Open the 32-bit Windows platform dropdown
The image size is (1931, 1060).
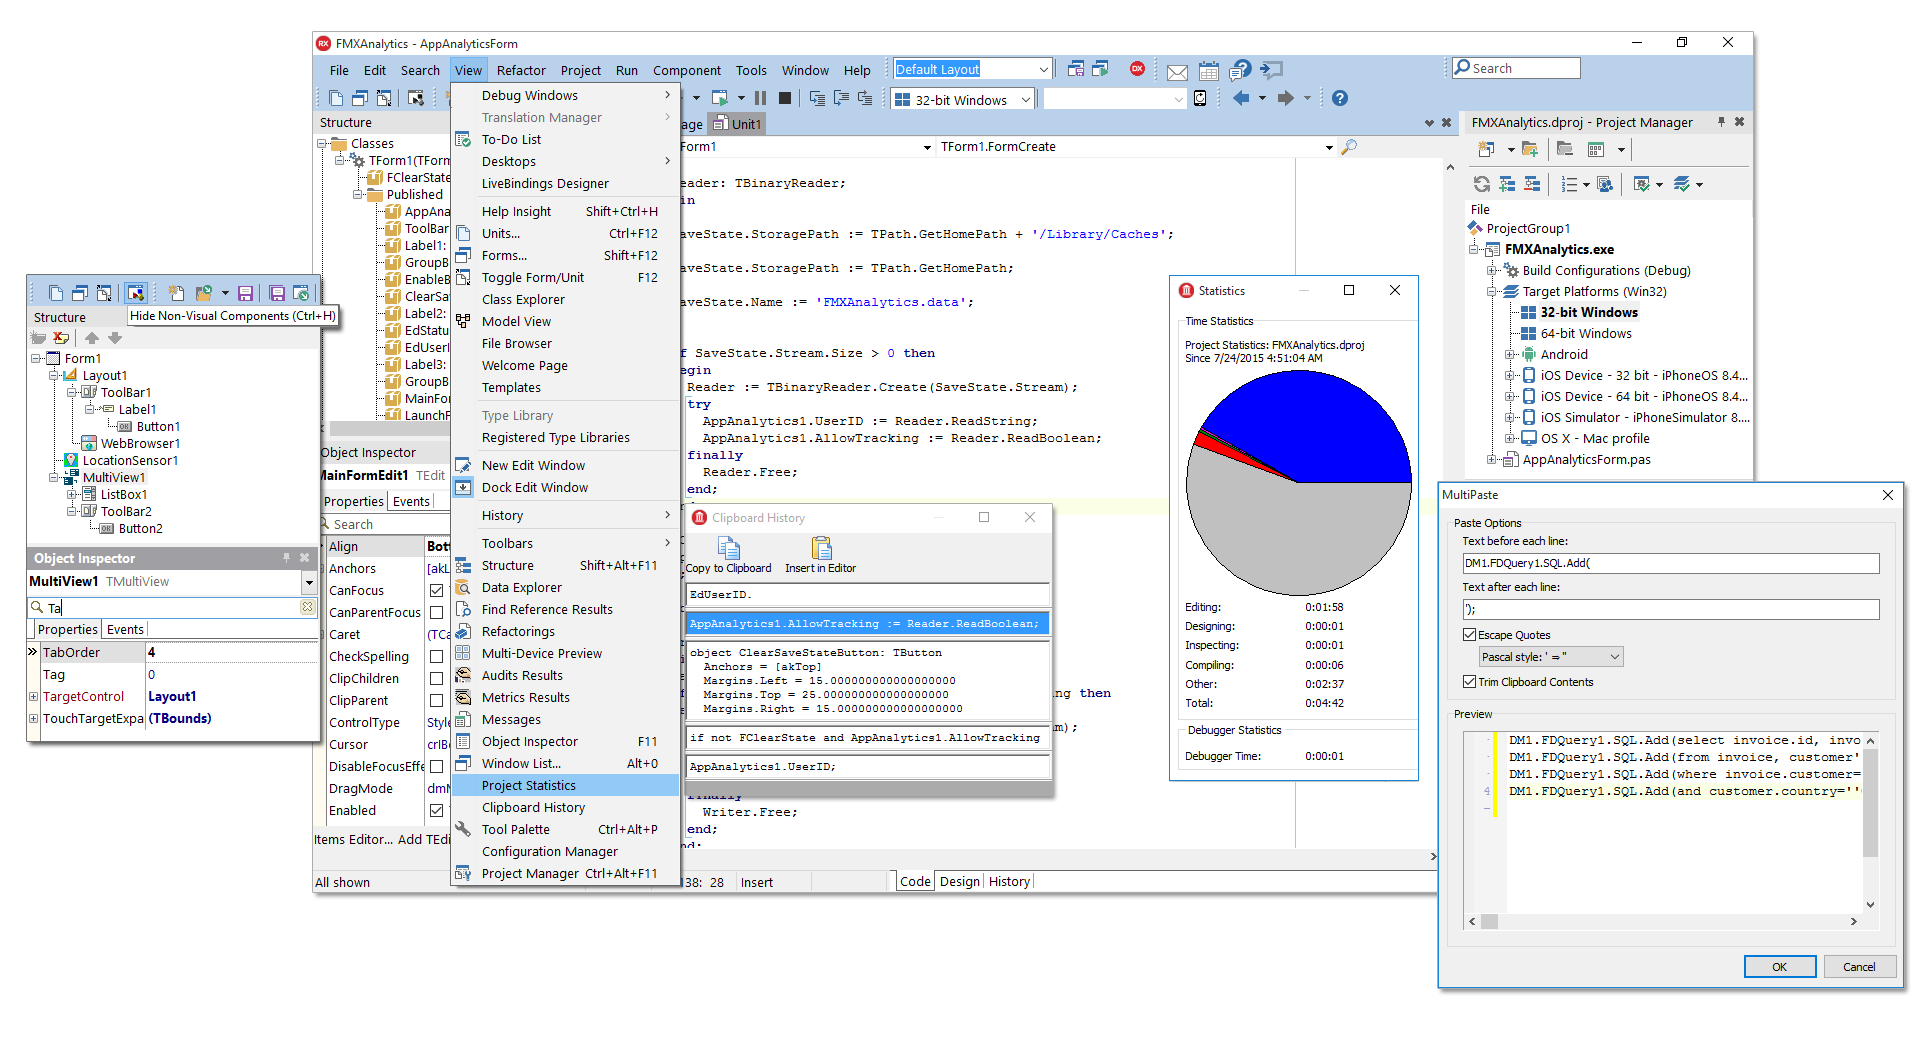pos(1025,100)
